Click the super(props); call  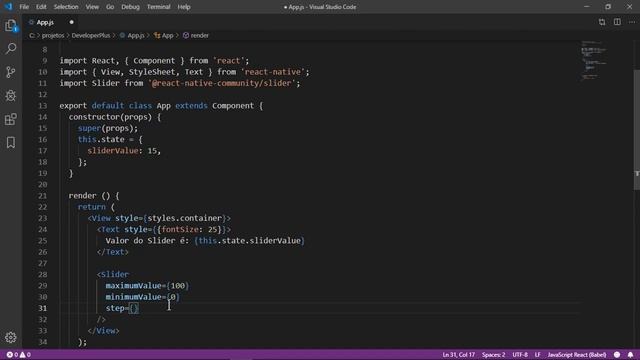(108, 128)
